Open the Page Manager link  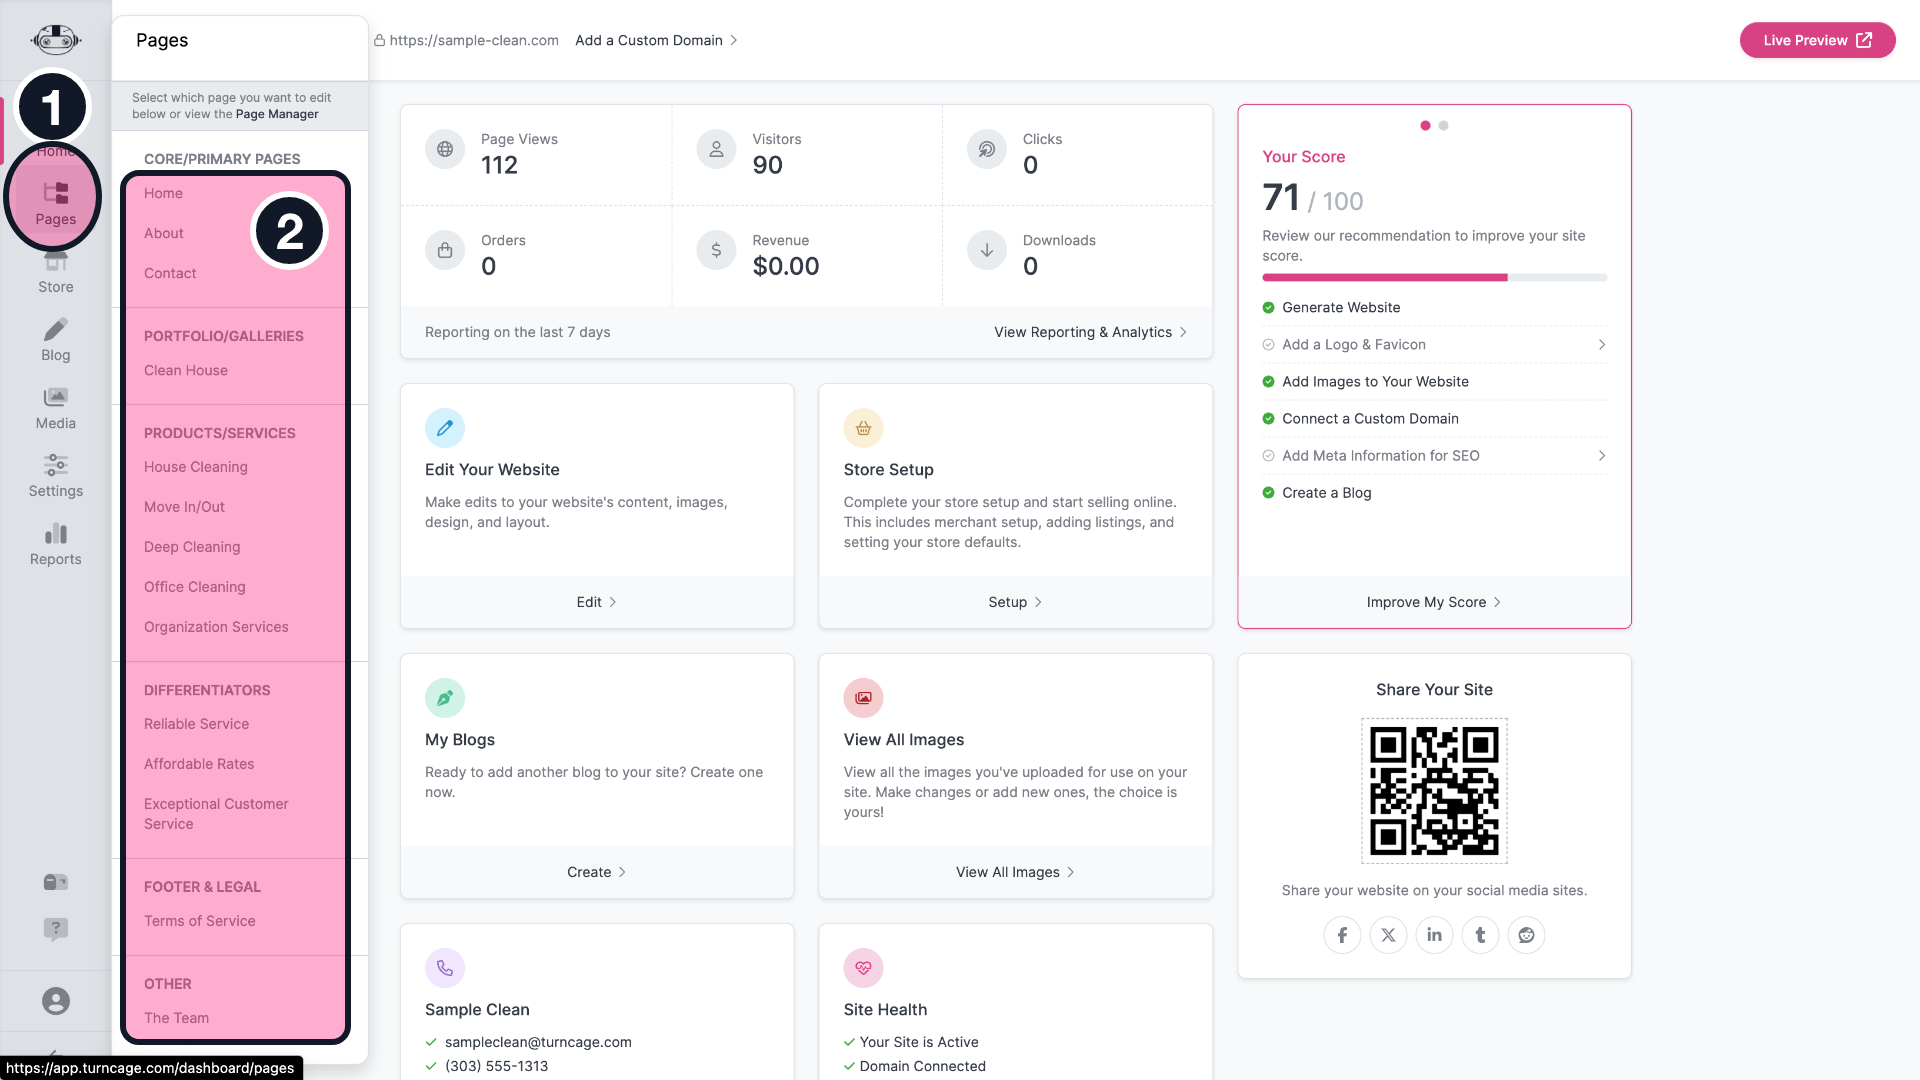pyautogui.click(x=277, y=114)
